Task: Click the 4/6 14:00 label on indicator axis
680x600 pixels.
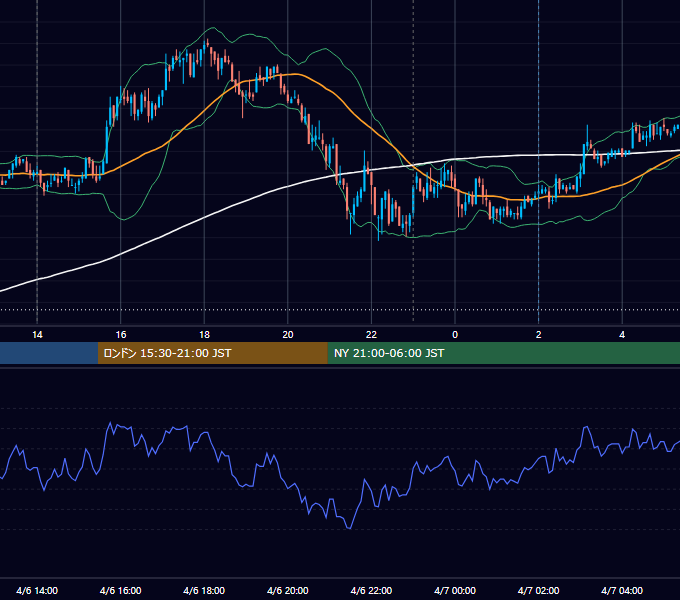Action: [37, 590]
